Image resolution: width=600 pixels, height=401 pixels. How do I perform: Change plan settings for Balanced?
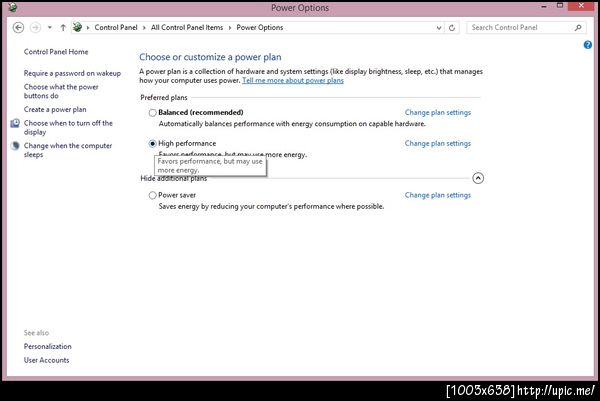(438, 112)
